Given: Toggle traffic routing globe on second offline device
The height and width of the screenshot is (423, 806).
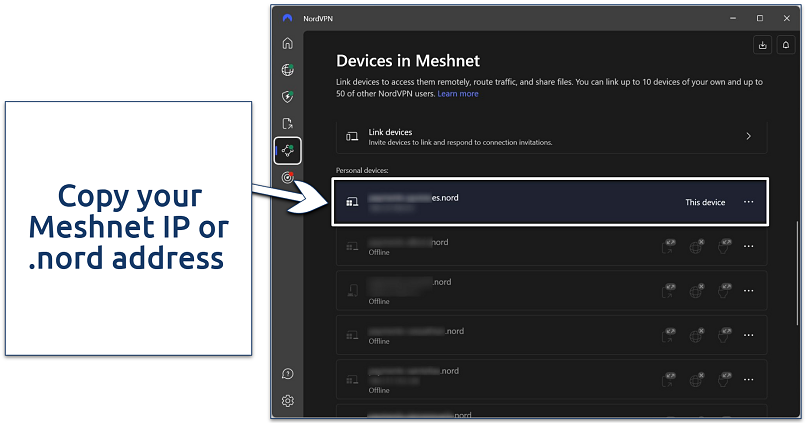Looking at the screenshot, I should coord(697,290).
